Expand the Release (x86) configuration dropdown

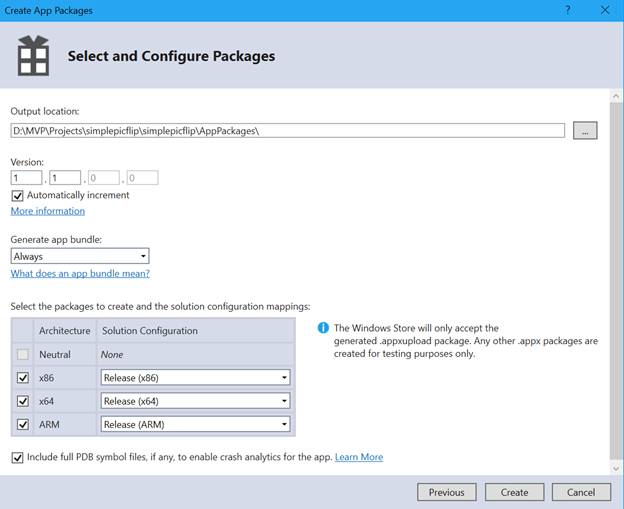tap(196, 377)
